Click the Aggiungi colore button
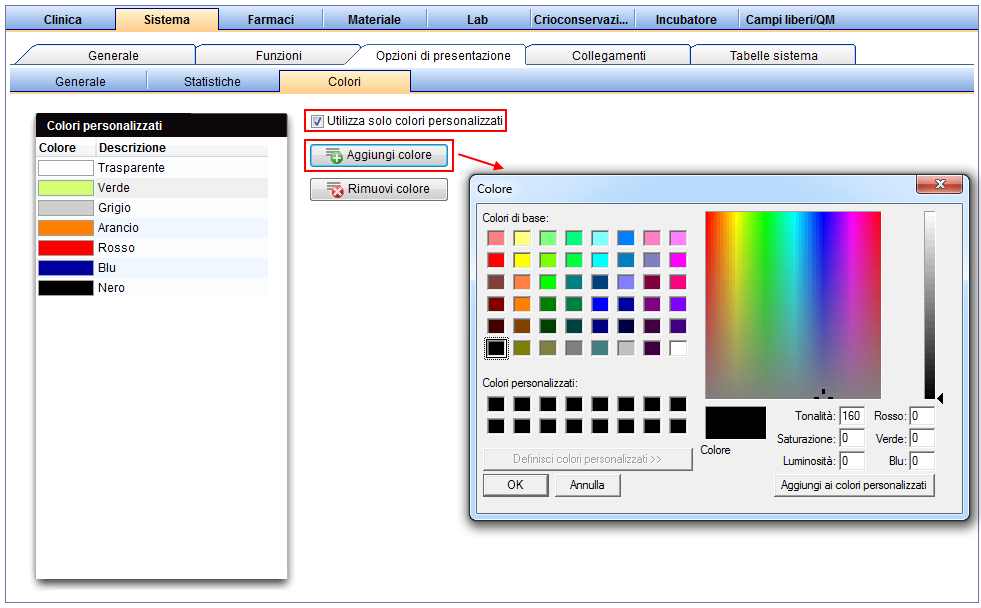 pyautogui.click(x=379, y=155)
